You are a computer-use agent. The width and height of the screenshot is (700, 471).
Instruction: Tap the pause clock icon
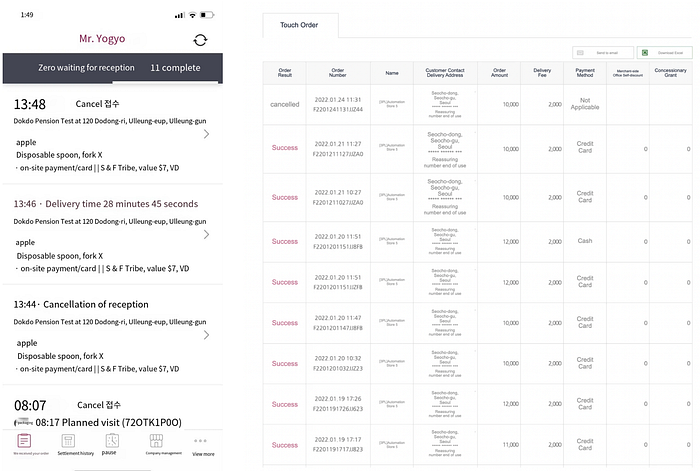click(x=112, y=441)
